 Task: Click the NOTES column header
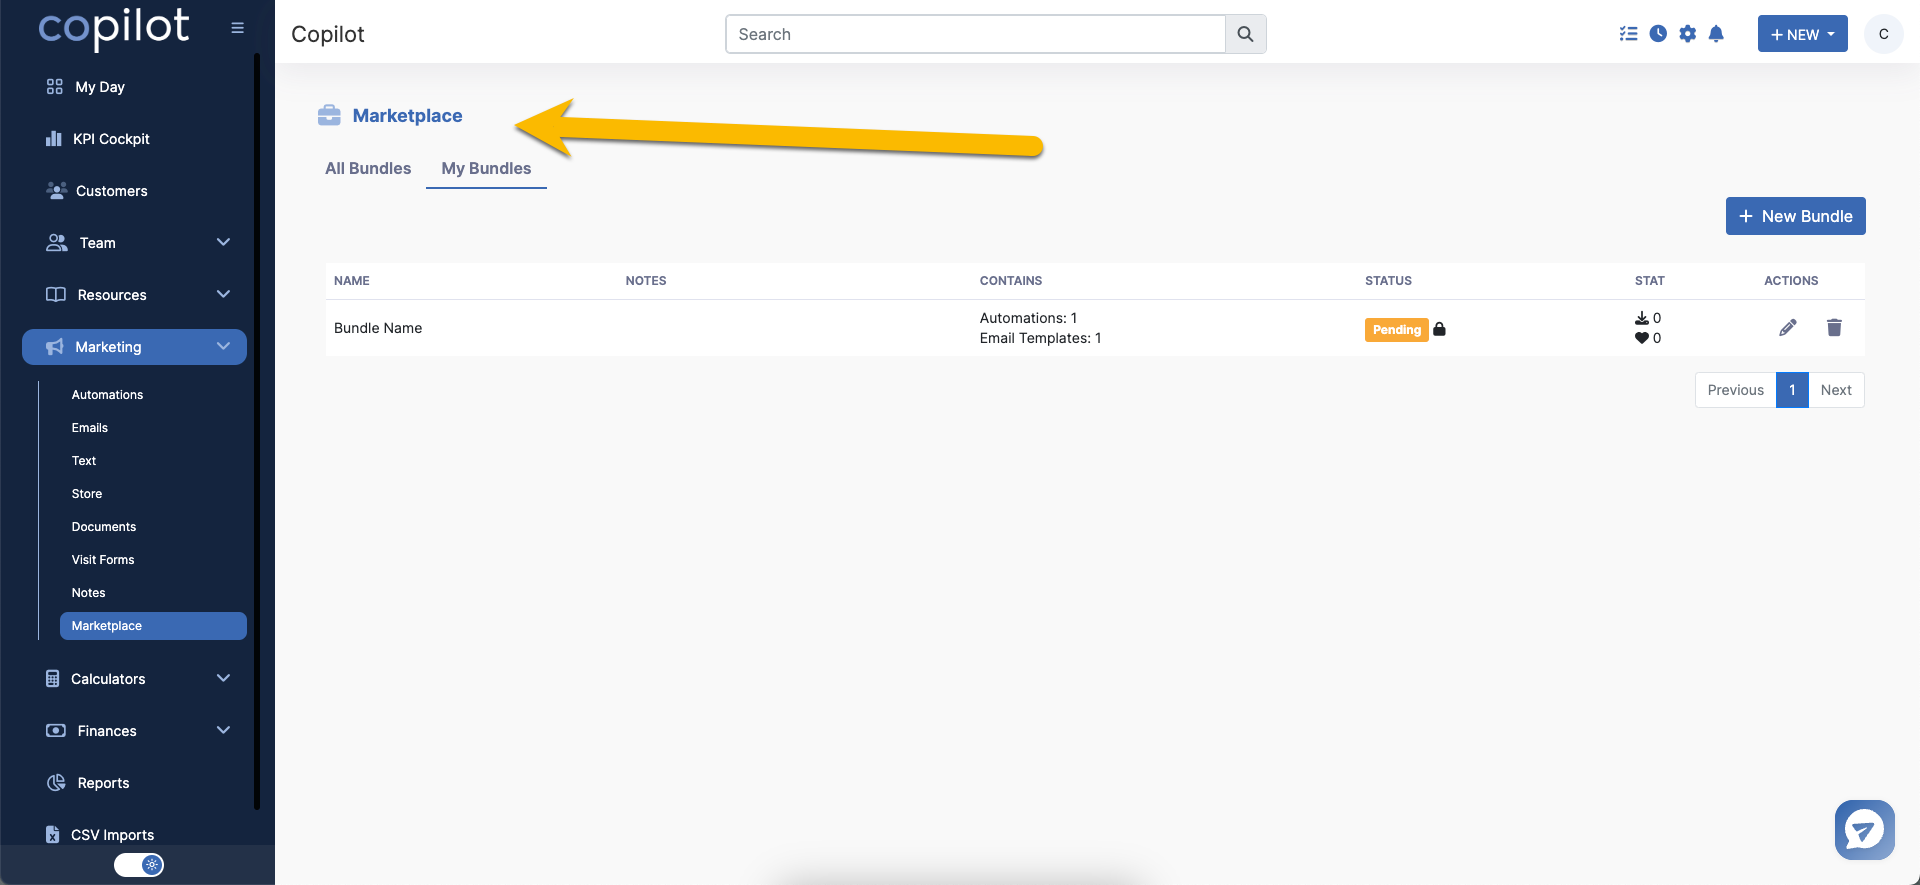646,281
